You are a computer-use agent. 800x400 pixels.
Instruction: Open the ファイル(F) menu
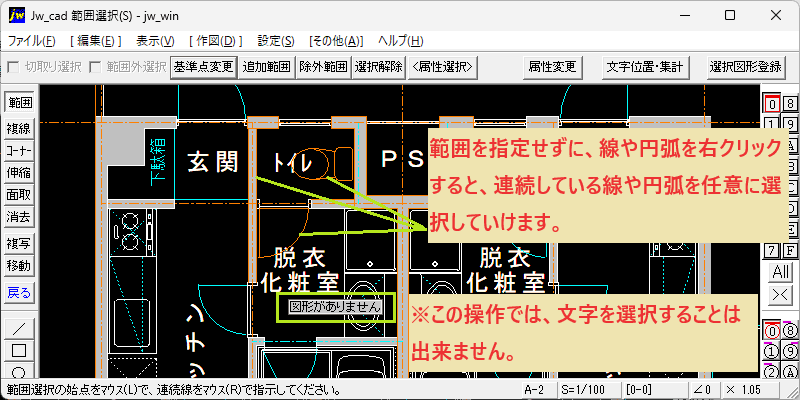click(32, 41)
